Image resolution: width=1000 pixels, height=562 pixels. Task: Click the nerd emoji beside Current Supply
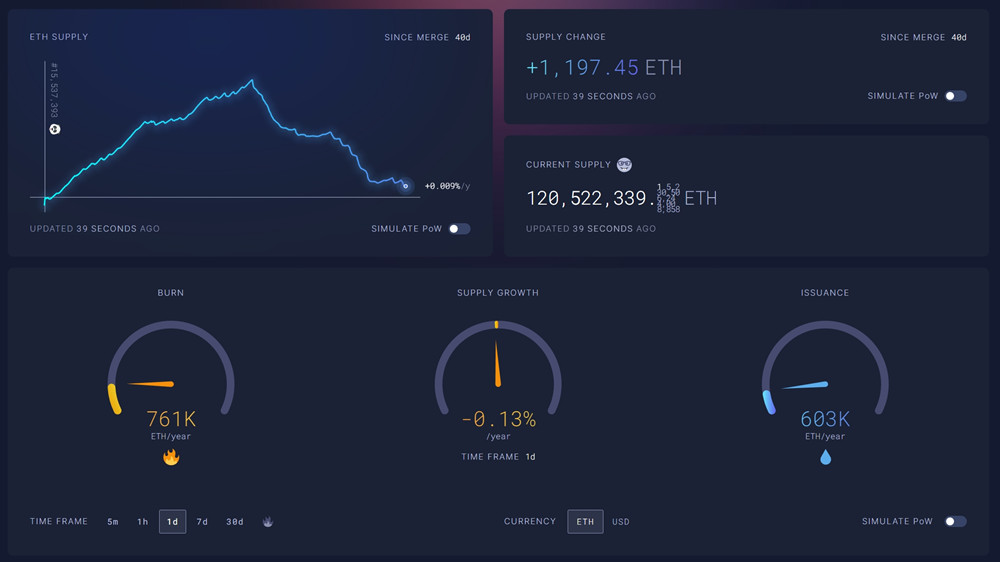click(624, 165)
